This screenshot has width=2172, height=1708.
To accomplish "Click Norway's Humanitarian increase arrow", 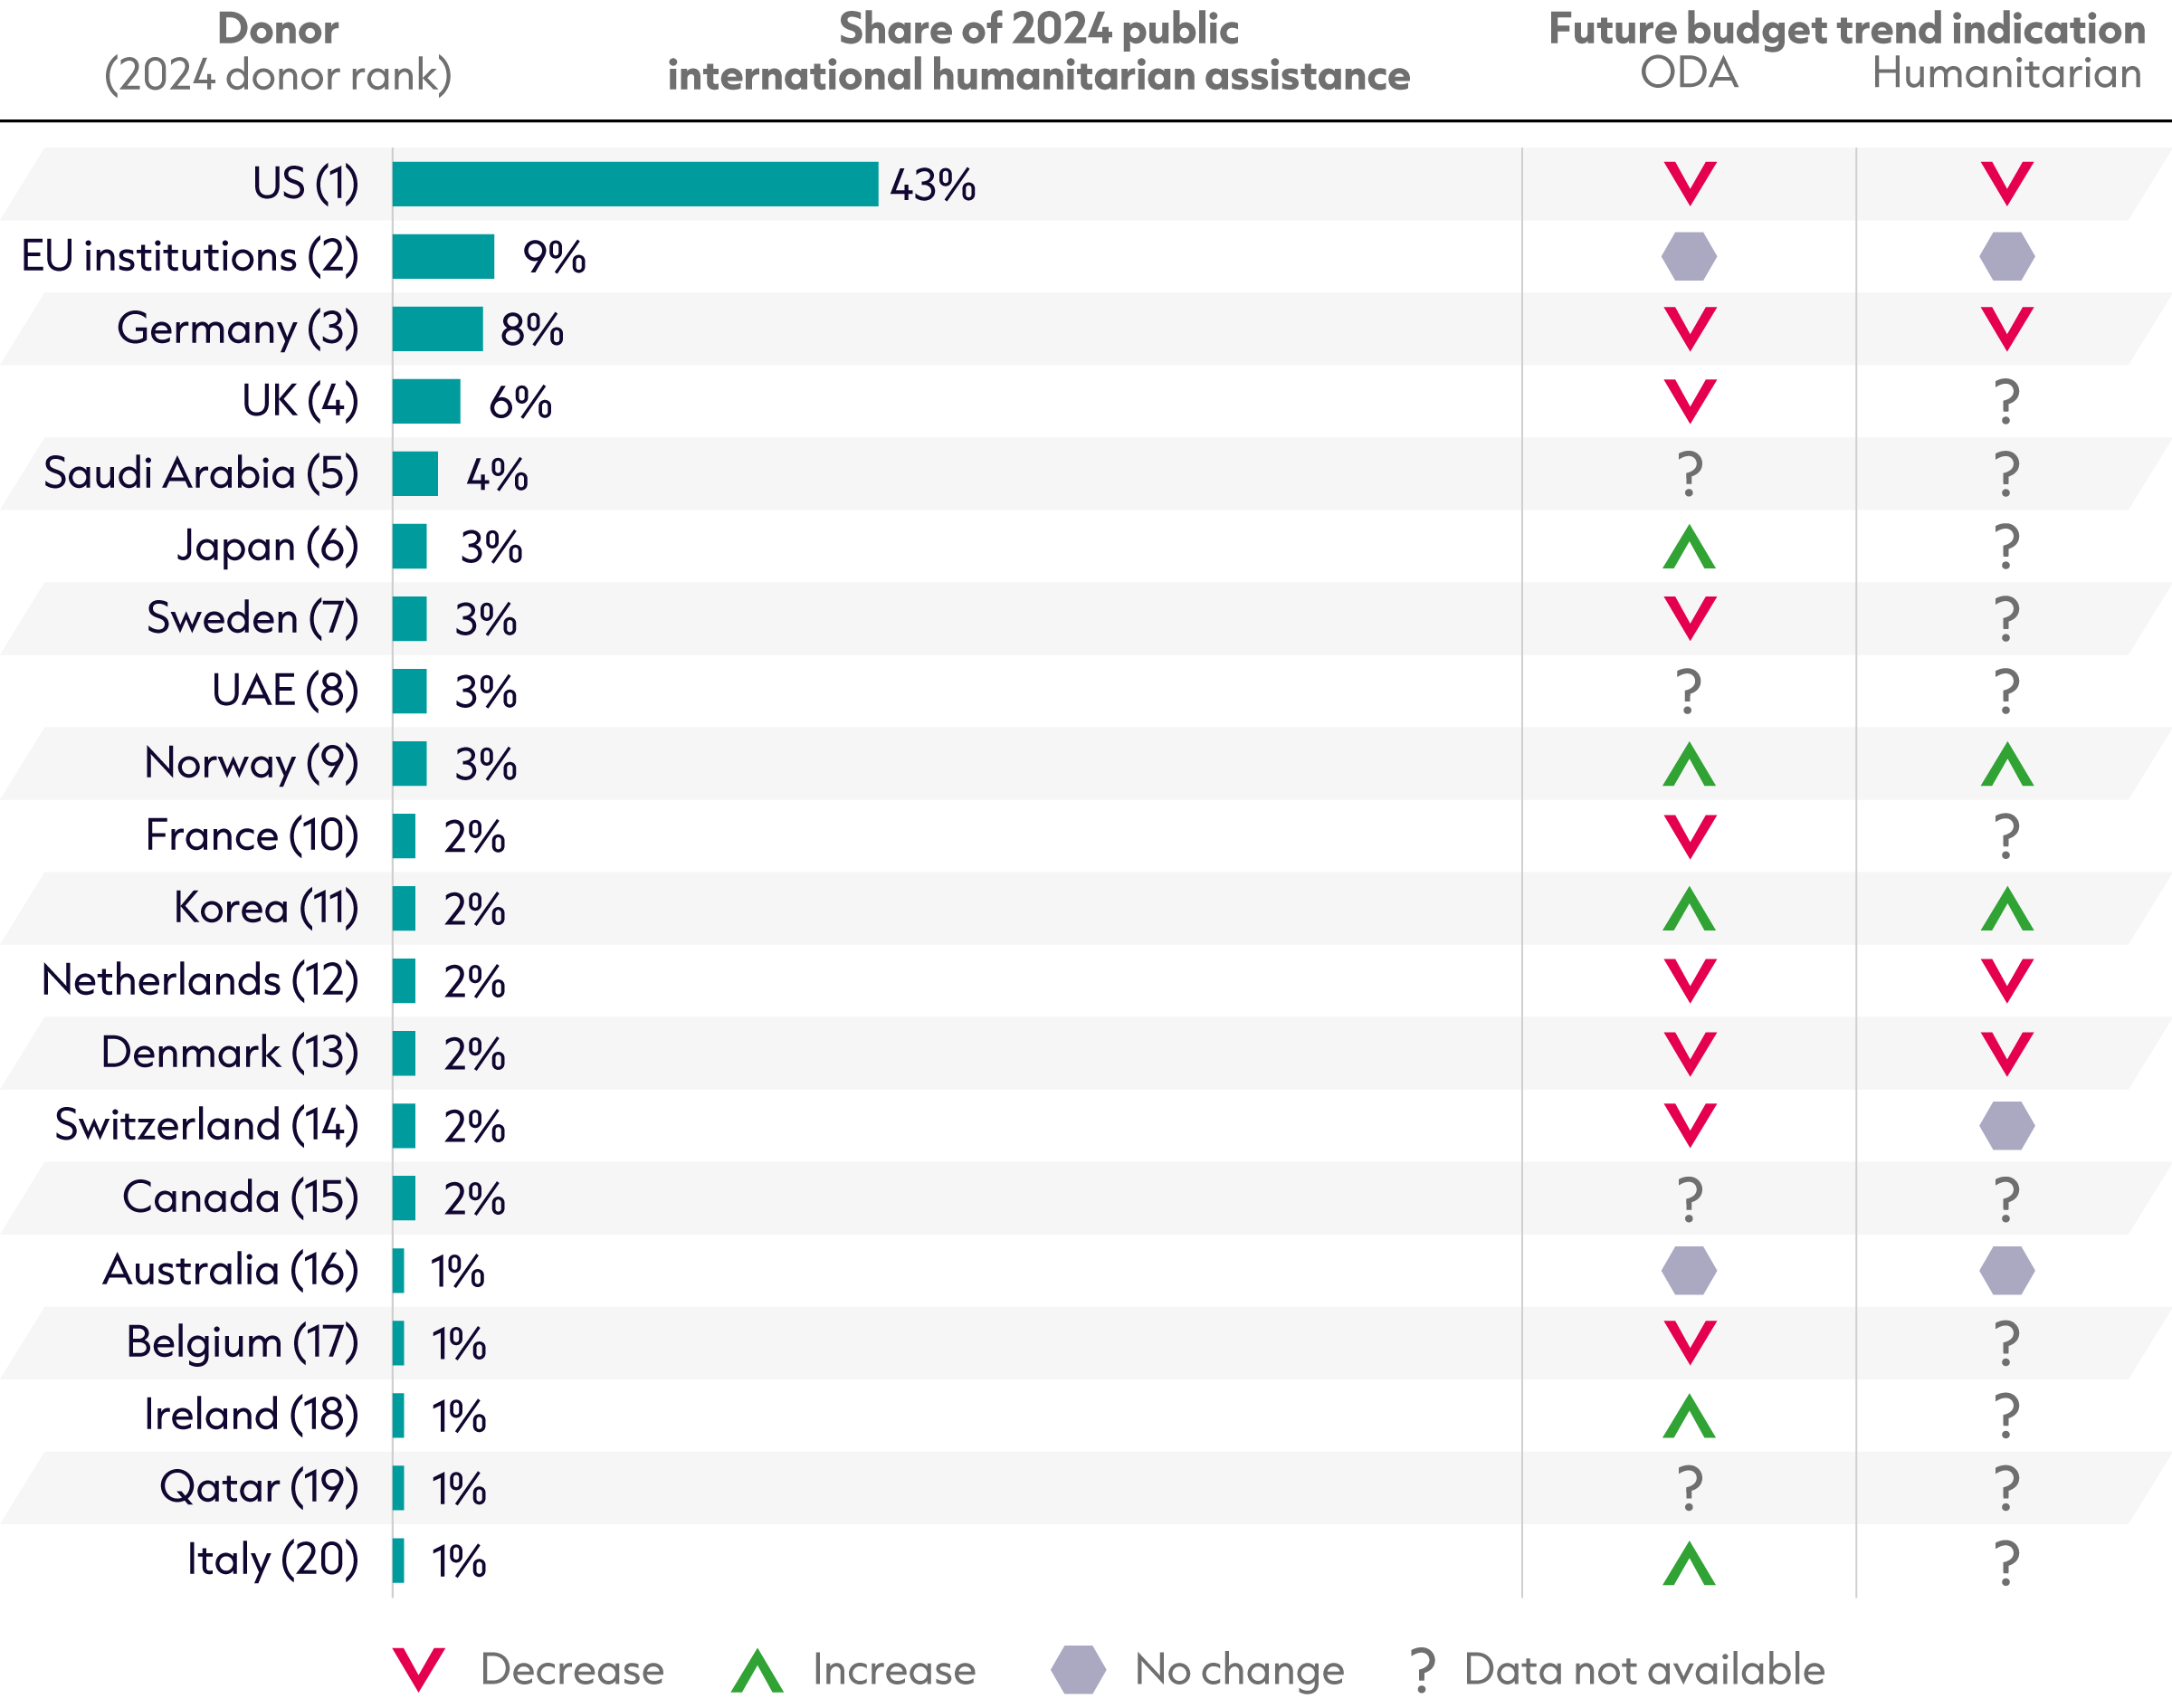I will 2007,764.
